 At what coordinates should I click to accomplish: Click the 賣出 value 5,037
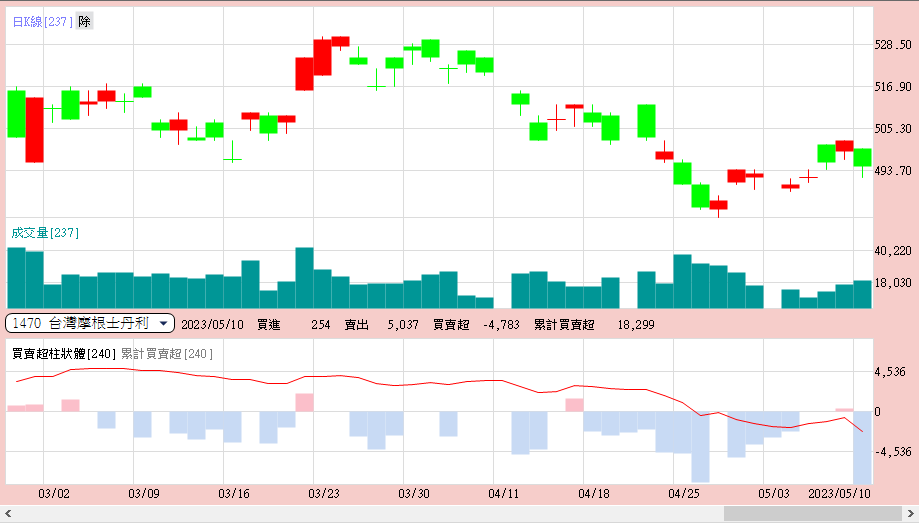point(403,325)
